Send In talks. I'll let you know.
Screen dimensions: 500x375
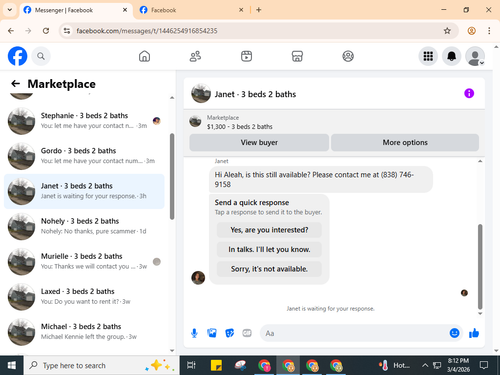tap(269, 249)
